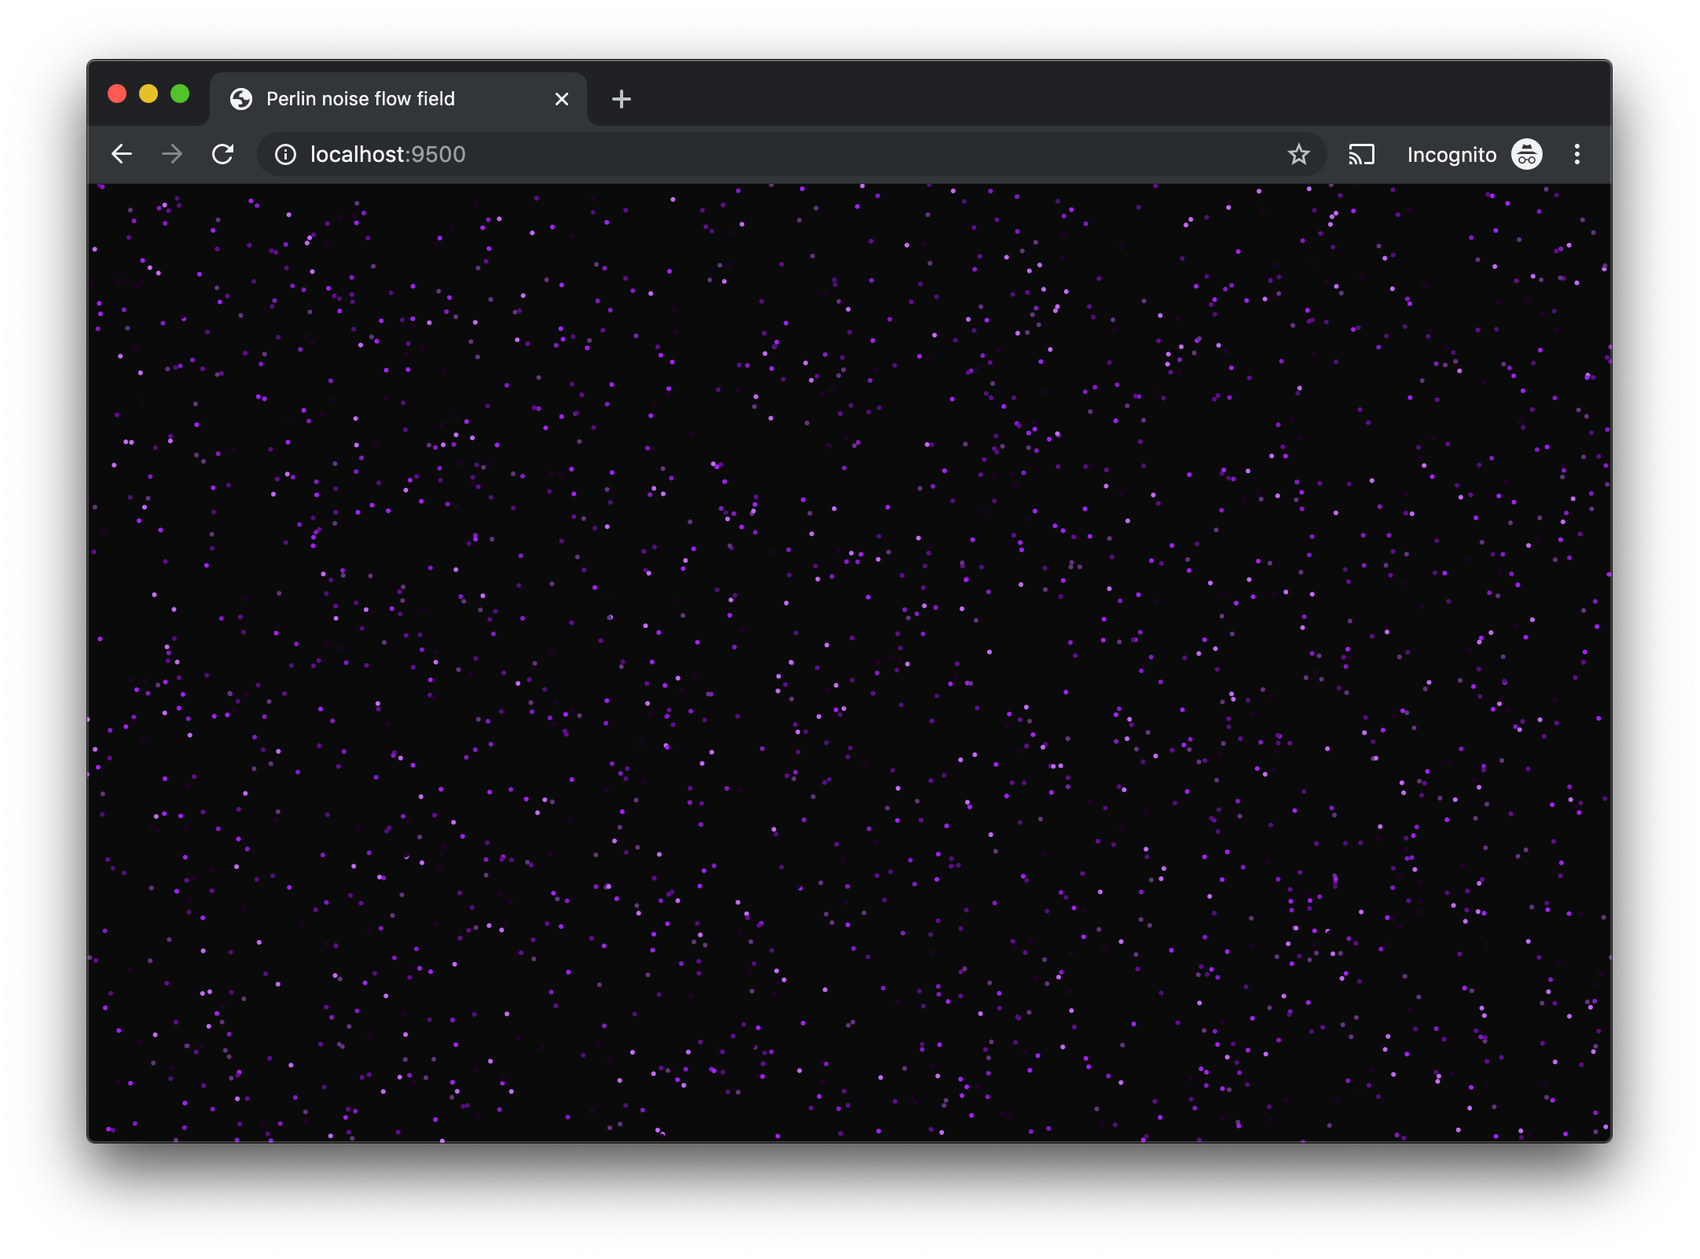Bookmark this tab with the star icon
Image resolution: width=1700 pixels, height=1259 pixels.
(1298, 154)
